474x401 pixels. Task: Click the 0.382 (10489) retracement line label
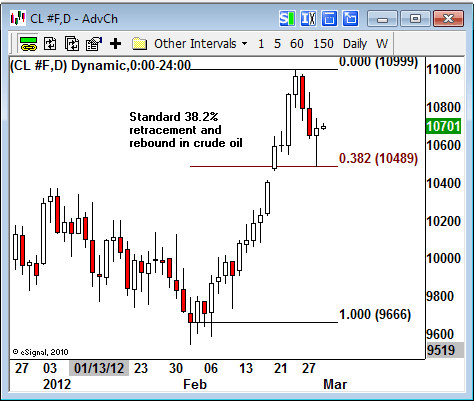[378, 158]
